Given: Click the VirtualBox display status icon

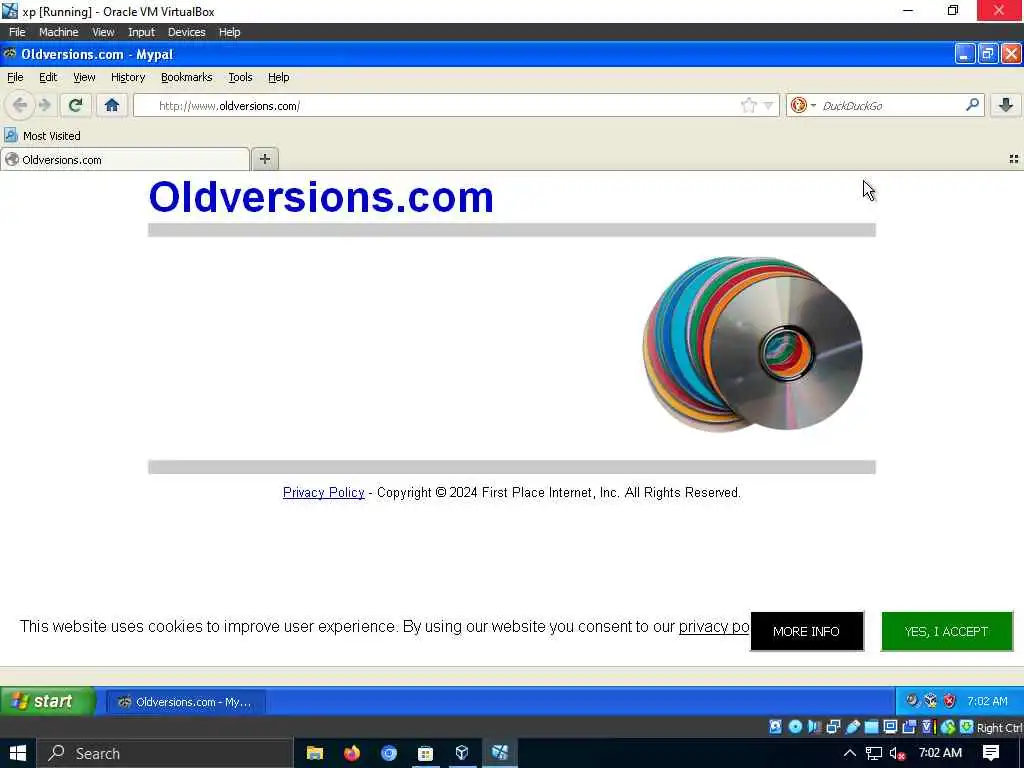Looking at the screenshot, I should (890, 727).
